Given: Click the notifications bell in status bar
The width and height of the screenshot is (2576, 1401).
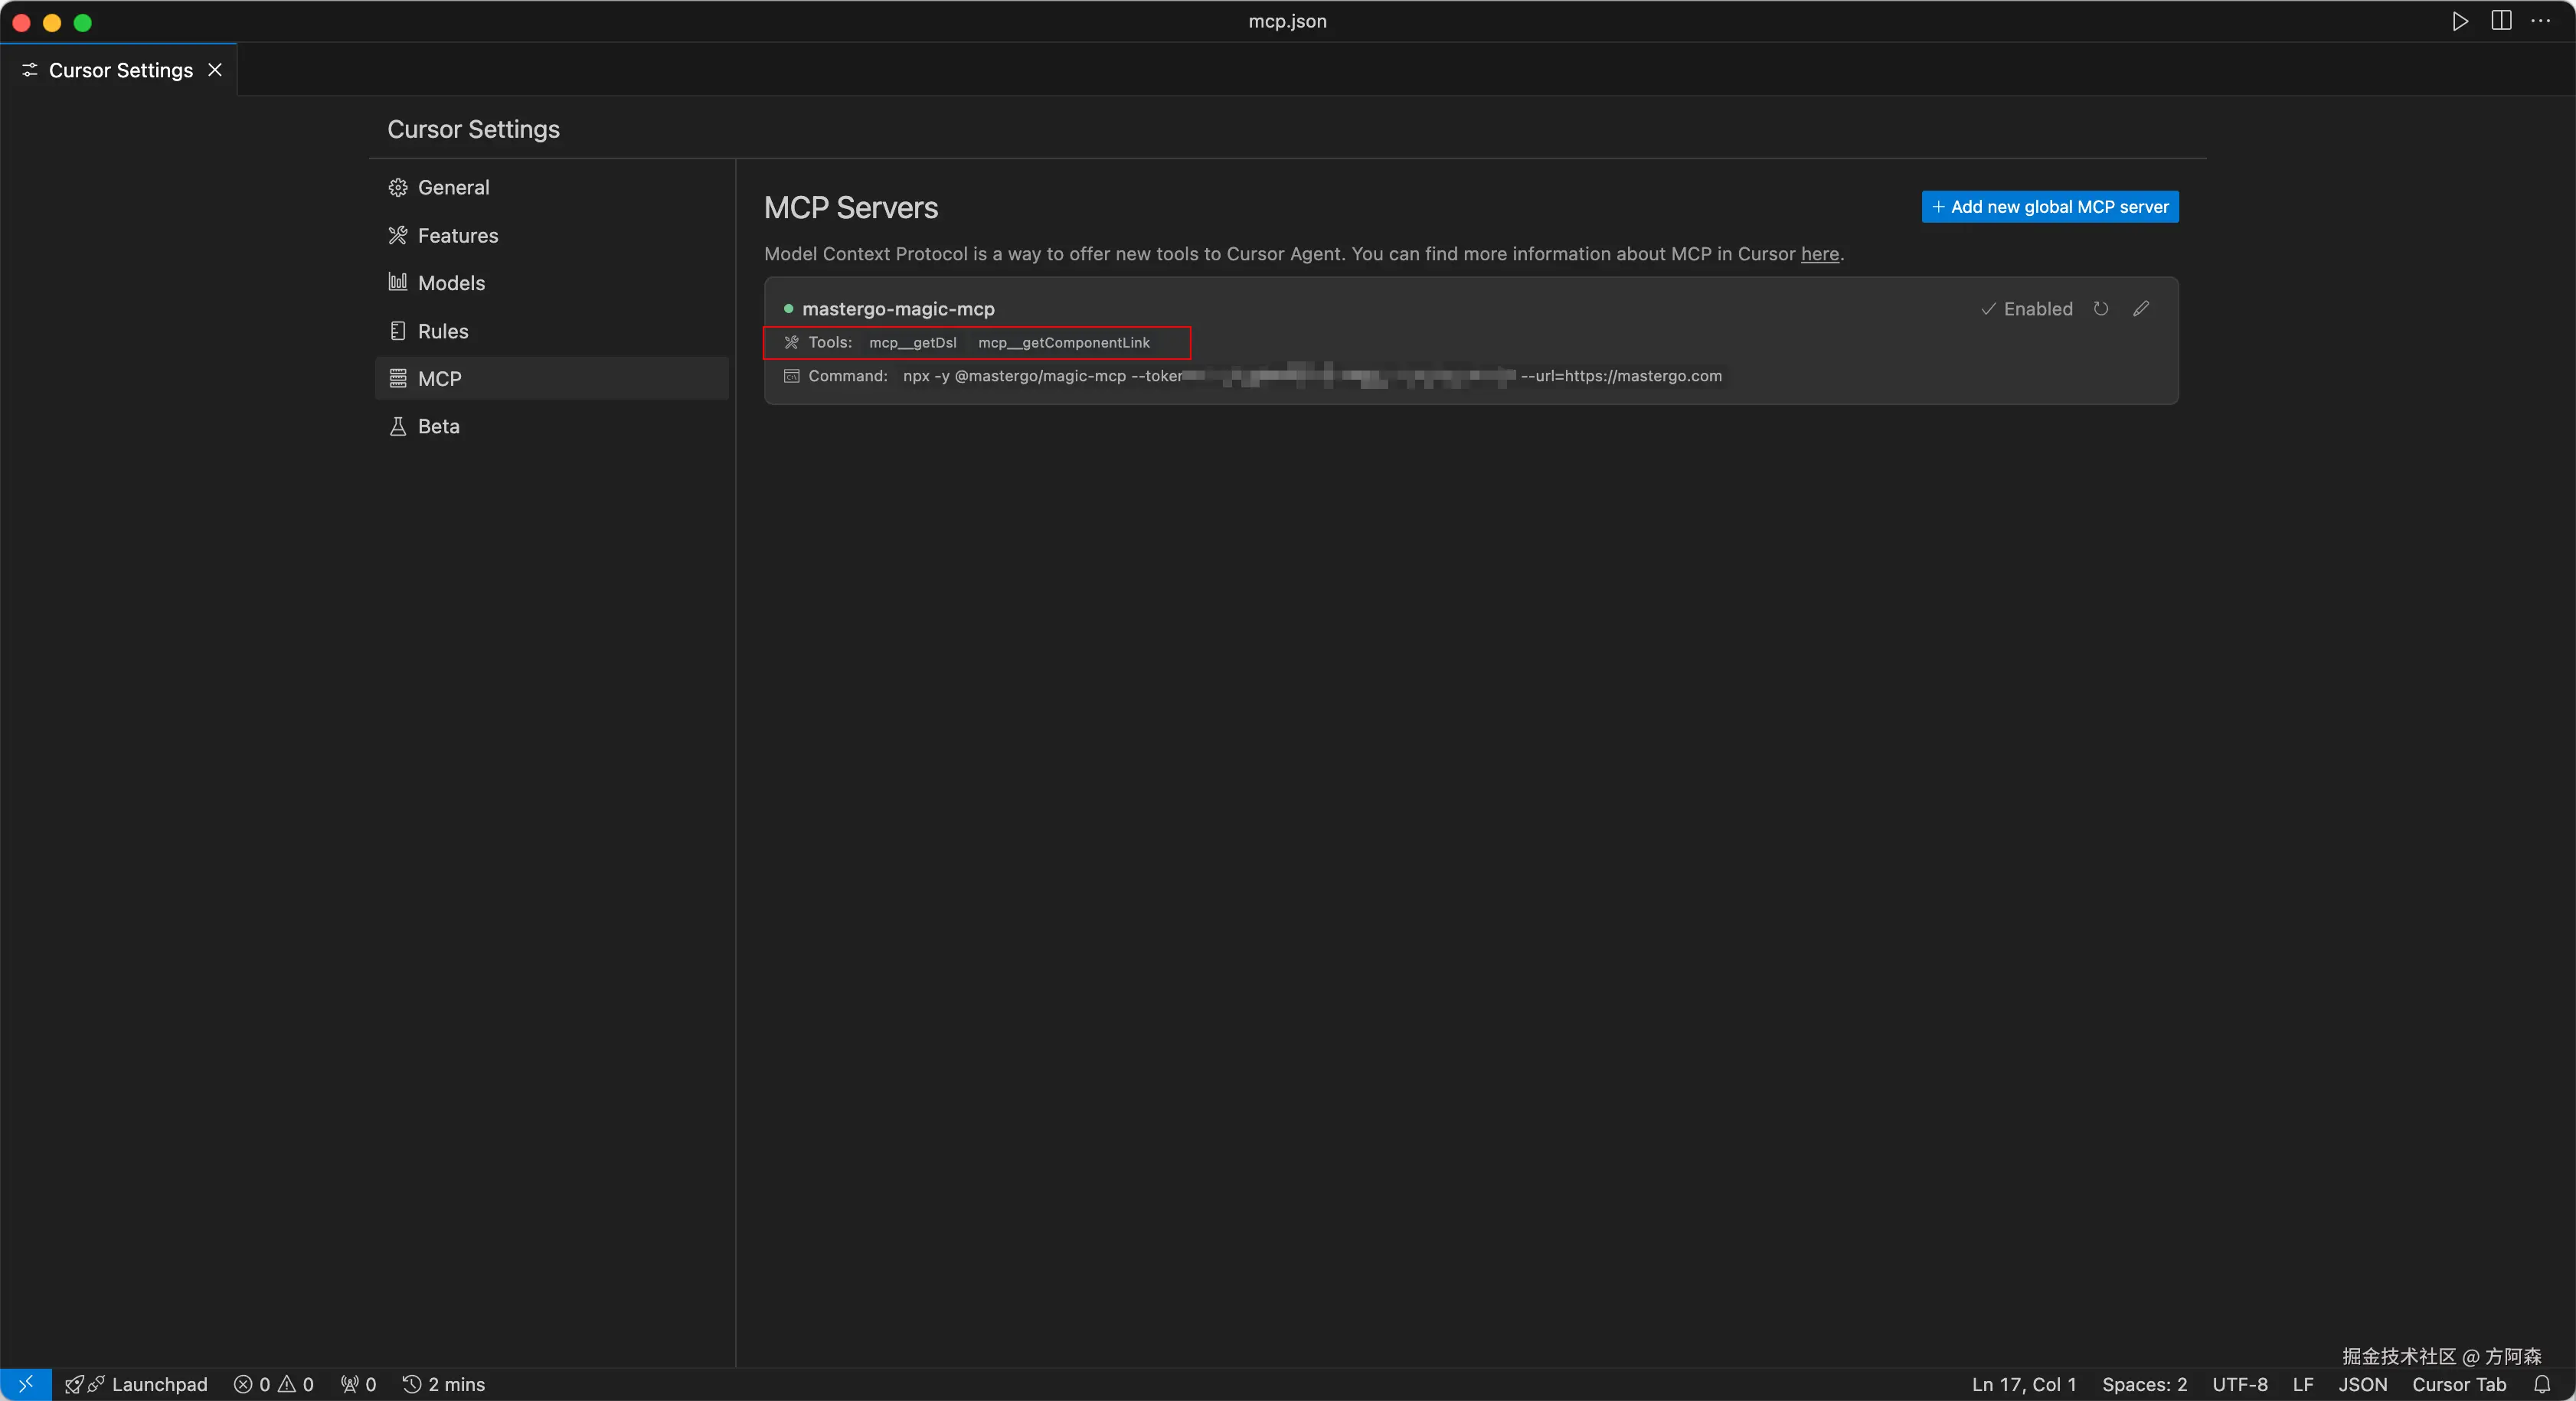Looking at the screenshot, I should (2542, 1384).
